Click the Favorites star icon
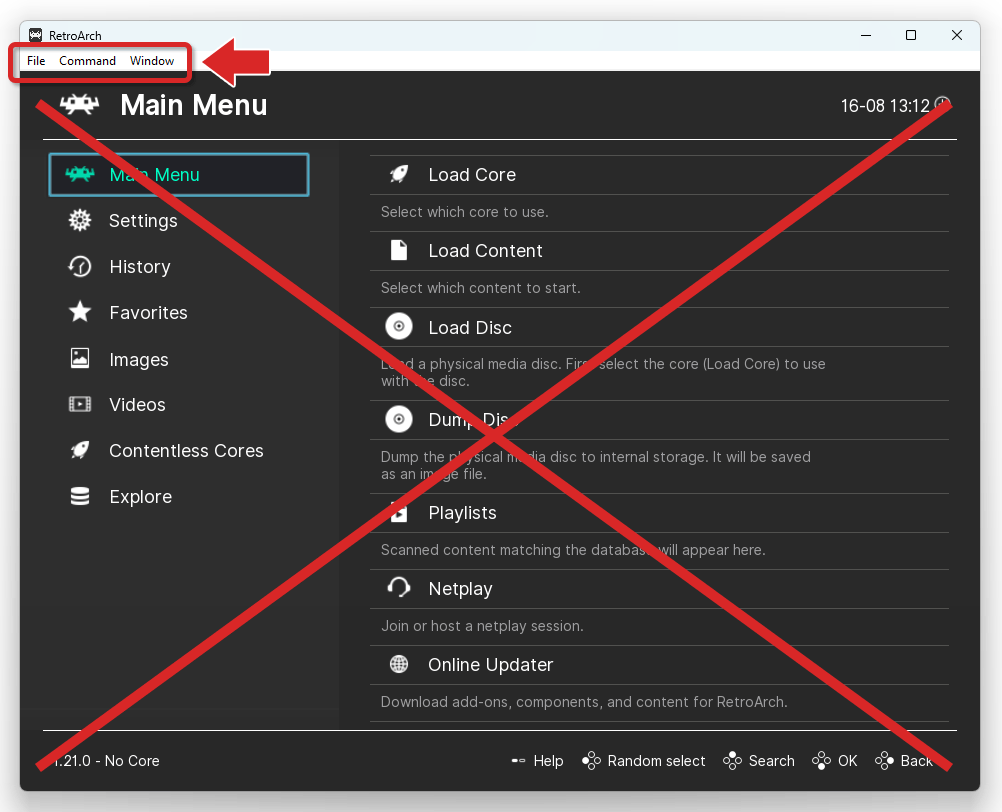Image resolution: width=1002 pixels, height=812 pixels. 80,312
